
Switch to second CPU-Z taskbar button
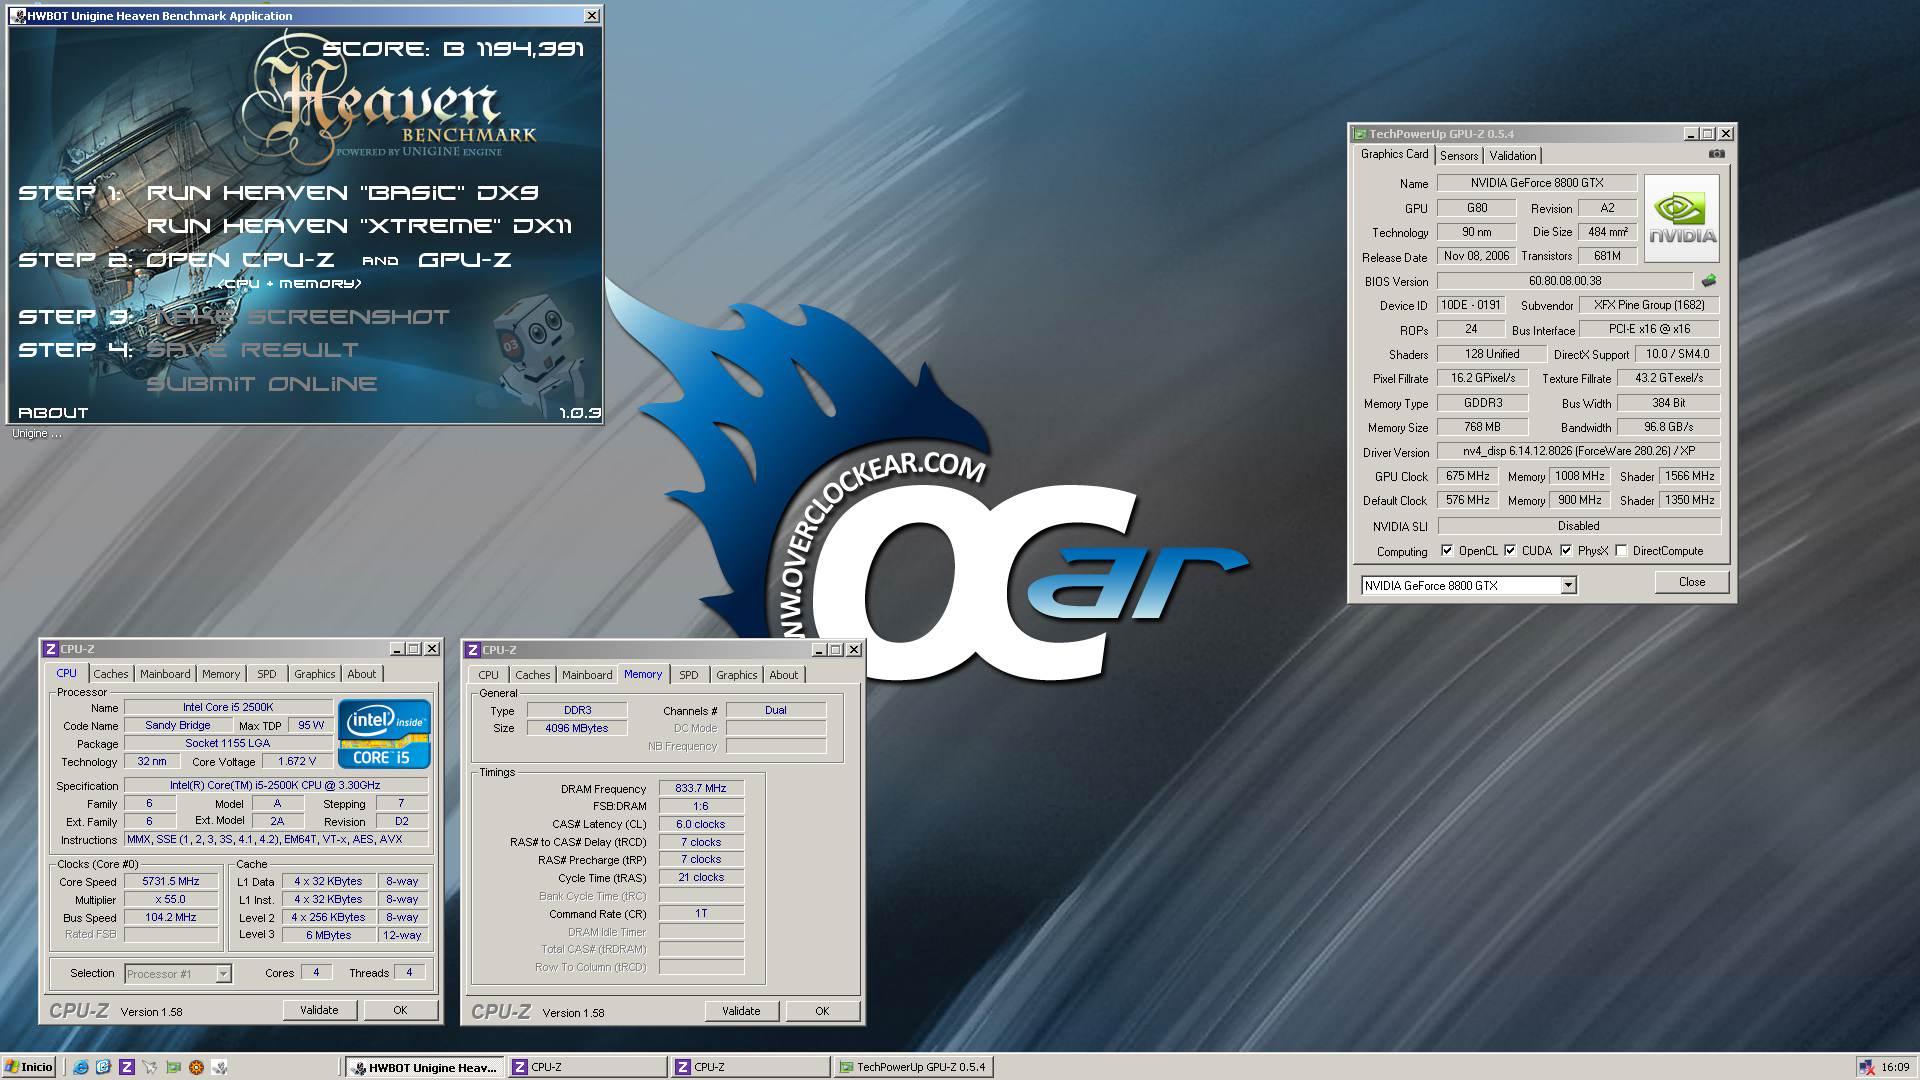coord(750,1067)
